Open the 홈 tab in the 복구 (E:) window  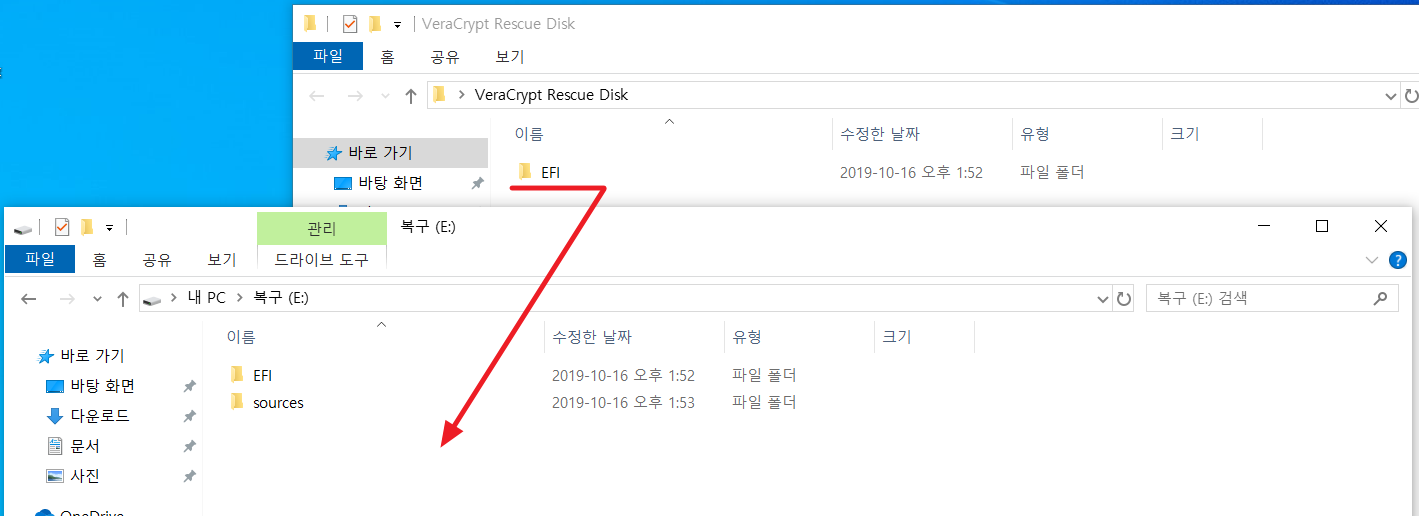point(99,260)
